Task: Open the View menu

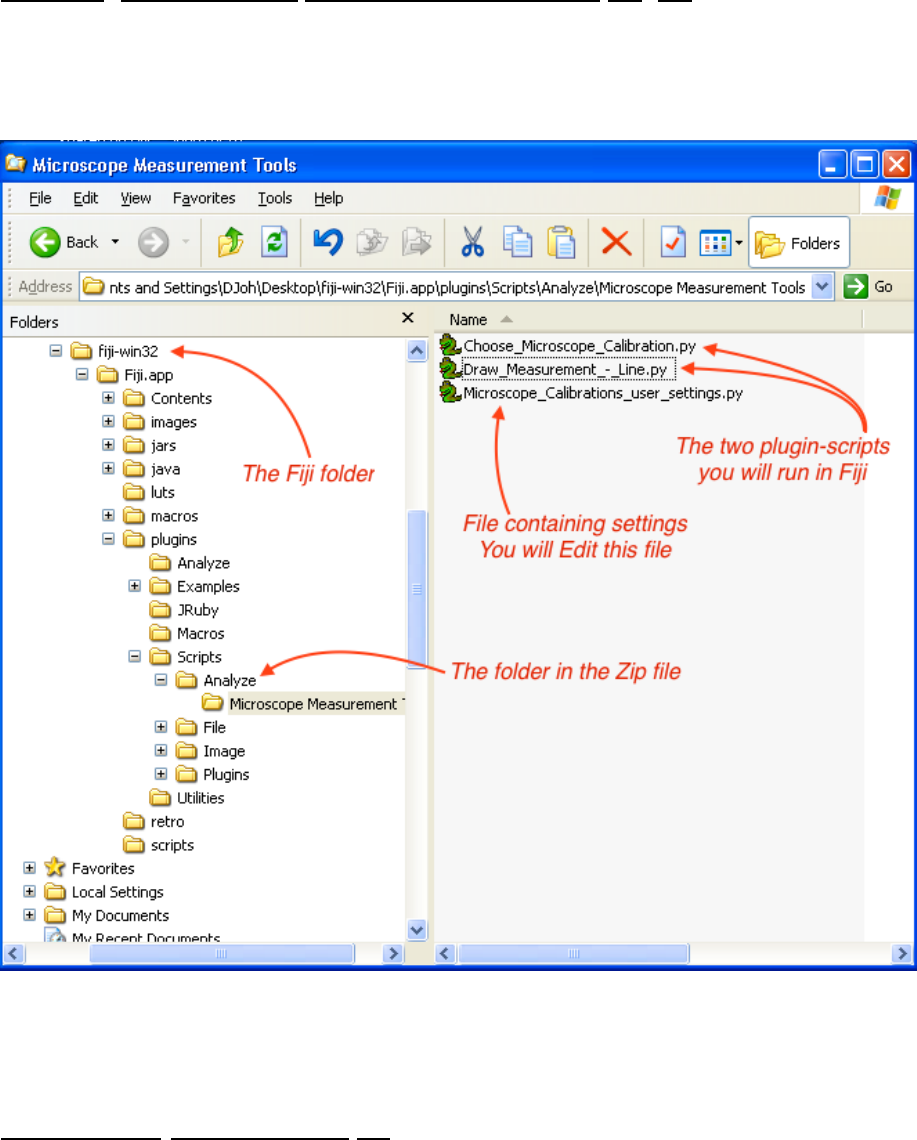Action: pos(135,198)
